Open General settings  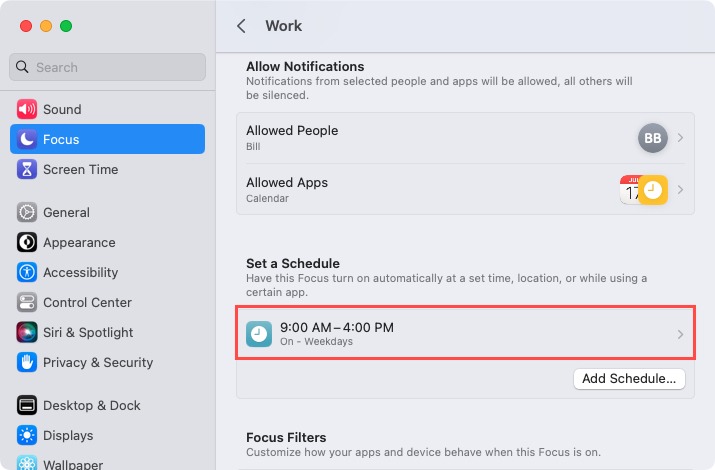point(108,212)
